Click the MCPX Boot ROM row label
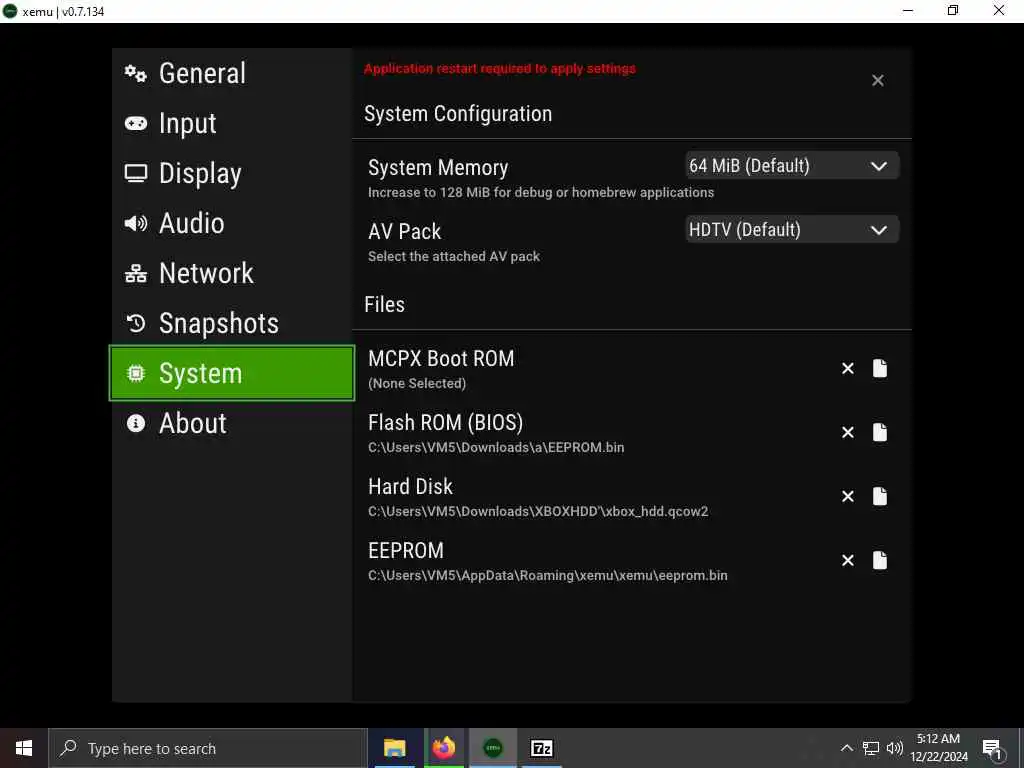Screen dimensions: 1024x768 (441, 359)
